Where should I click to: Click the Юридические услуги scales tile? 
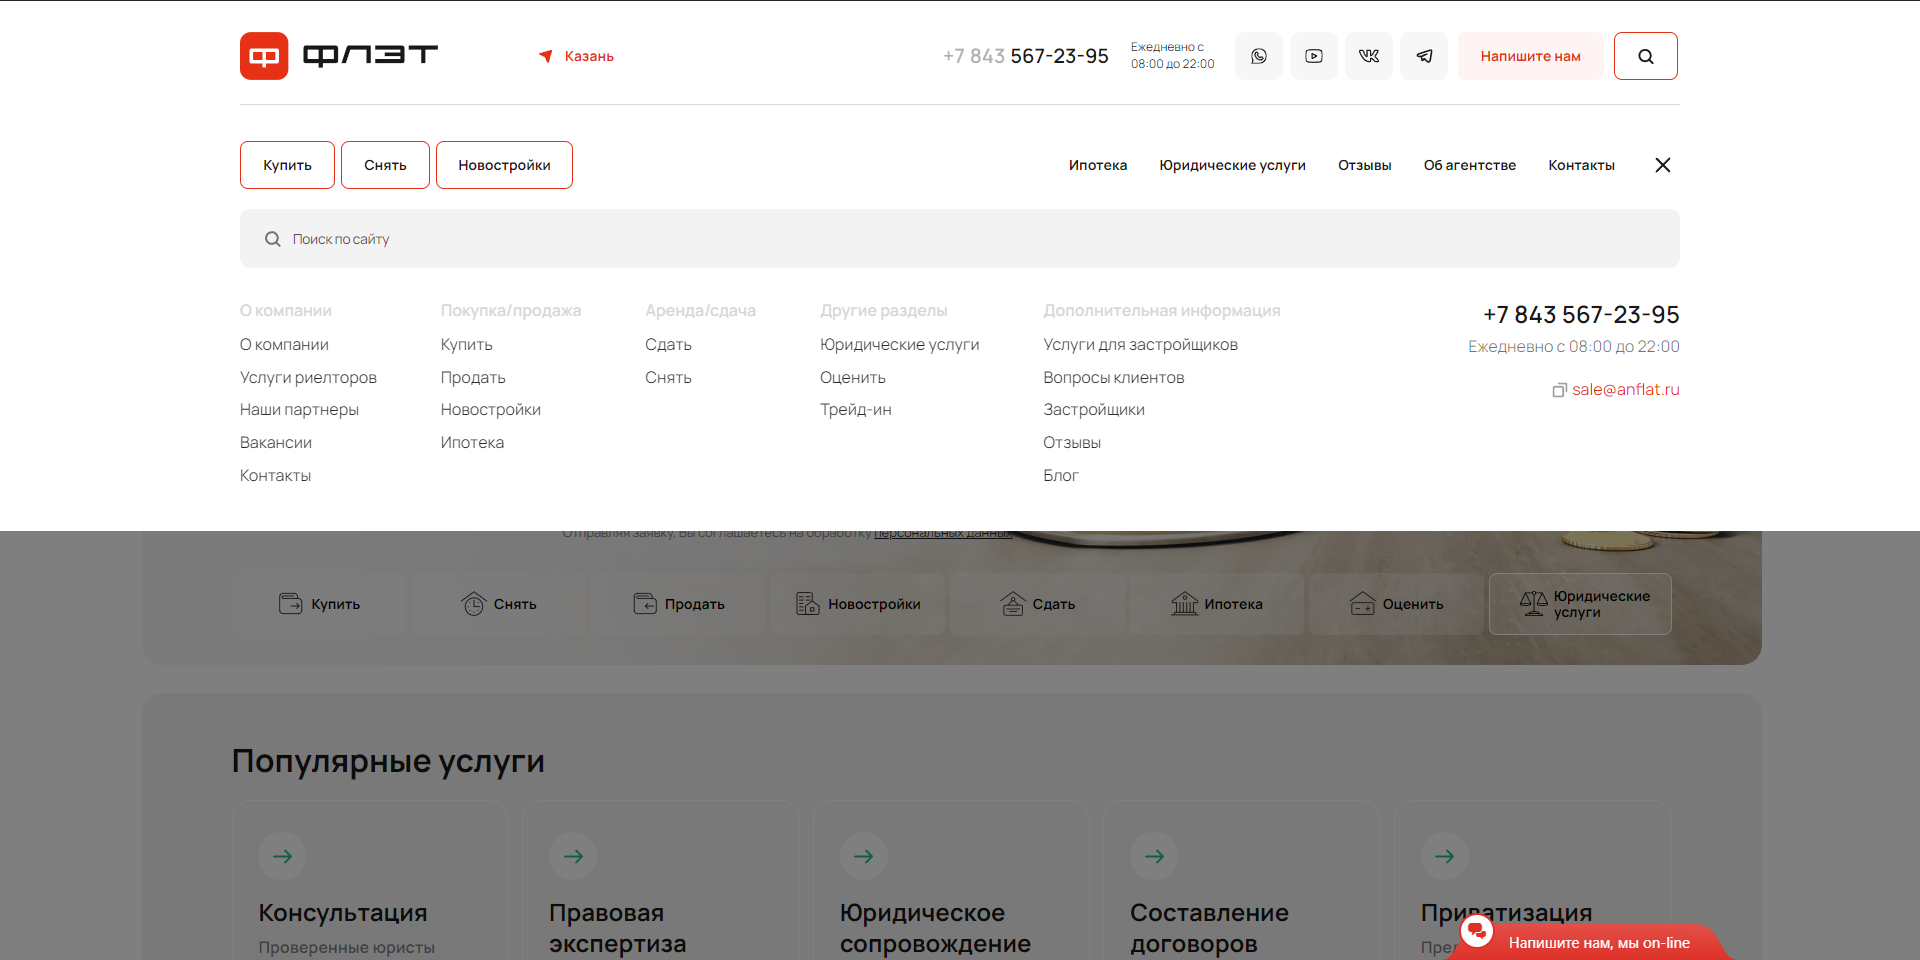[1580, 604]
